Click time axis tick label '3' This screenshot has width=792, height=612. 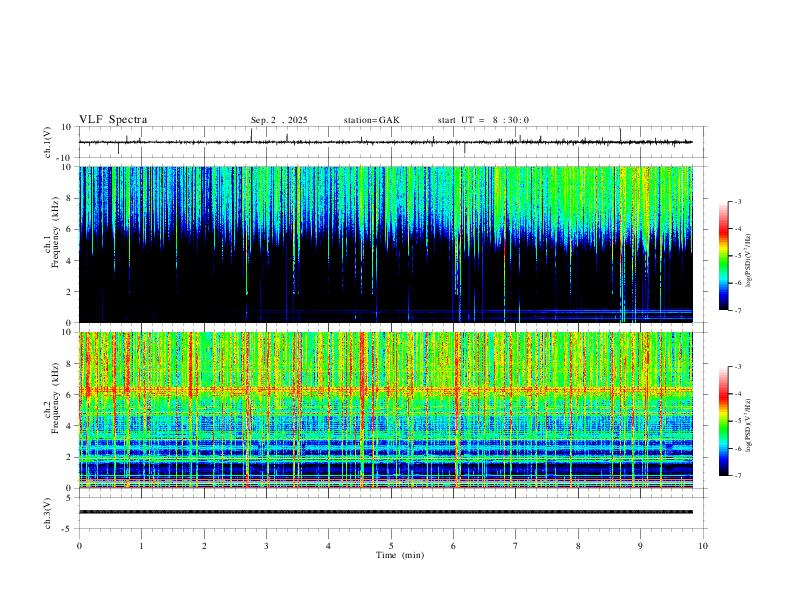click(266, 546)
